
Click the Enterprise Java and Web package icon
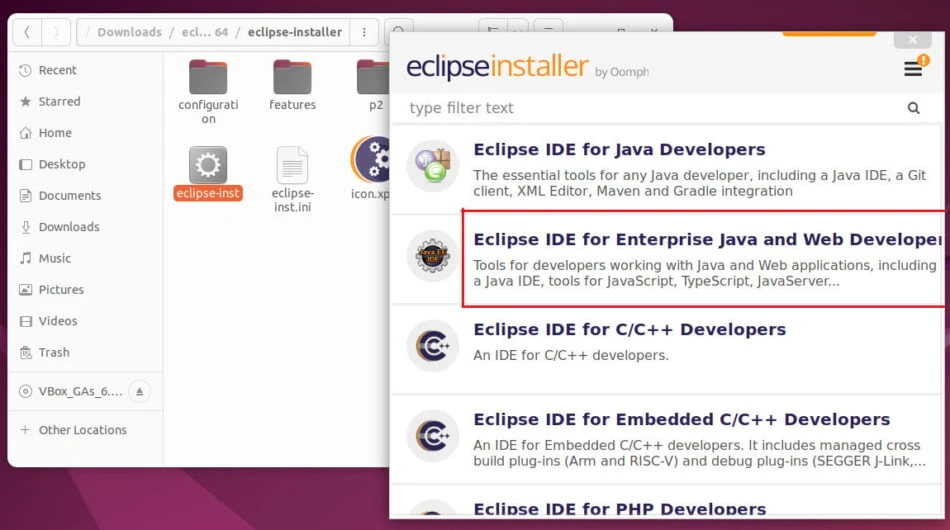(x=433, y=256)
